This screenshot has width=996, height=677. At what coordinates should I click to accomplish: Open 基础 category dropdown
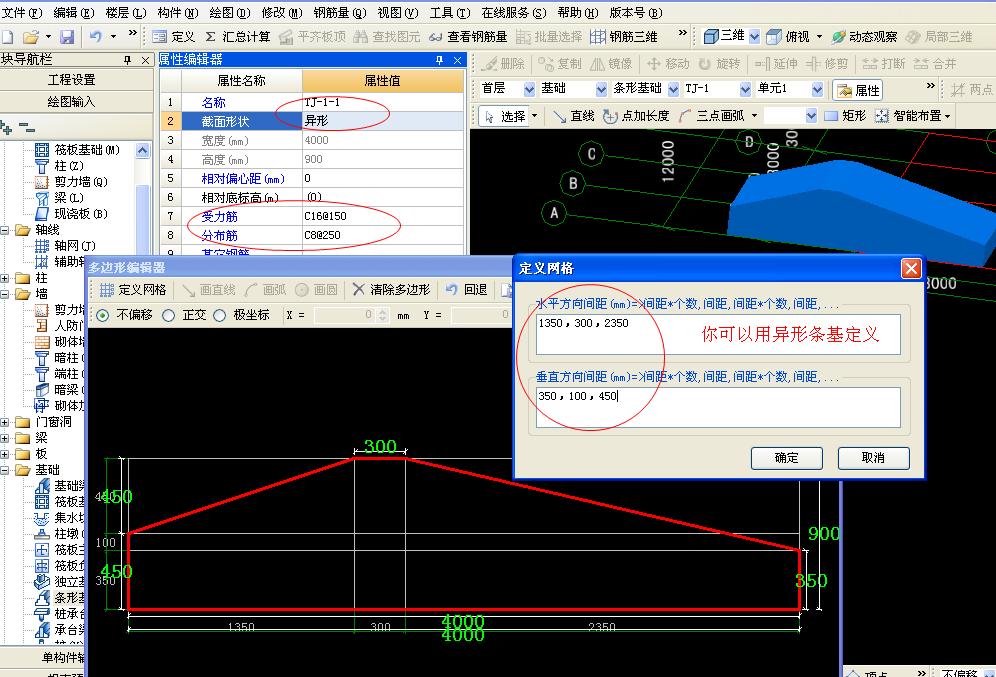[x=601, y=89]
